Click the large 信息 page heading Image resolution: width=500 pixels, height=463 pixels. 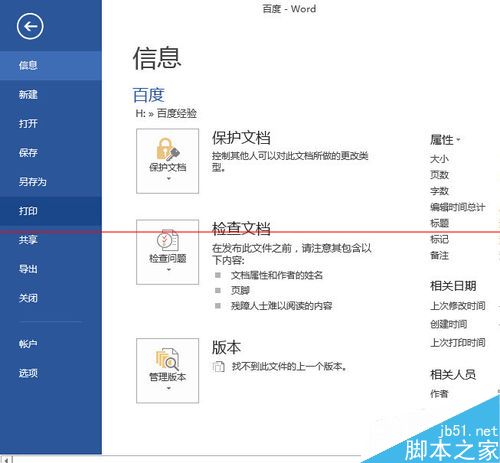point(157,58)
